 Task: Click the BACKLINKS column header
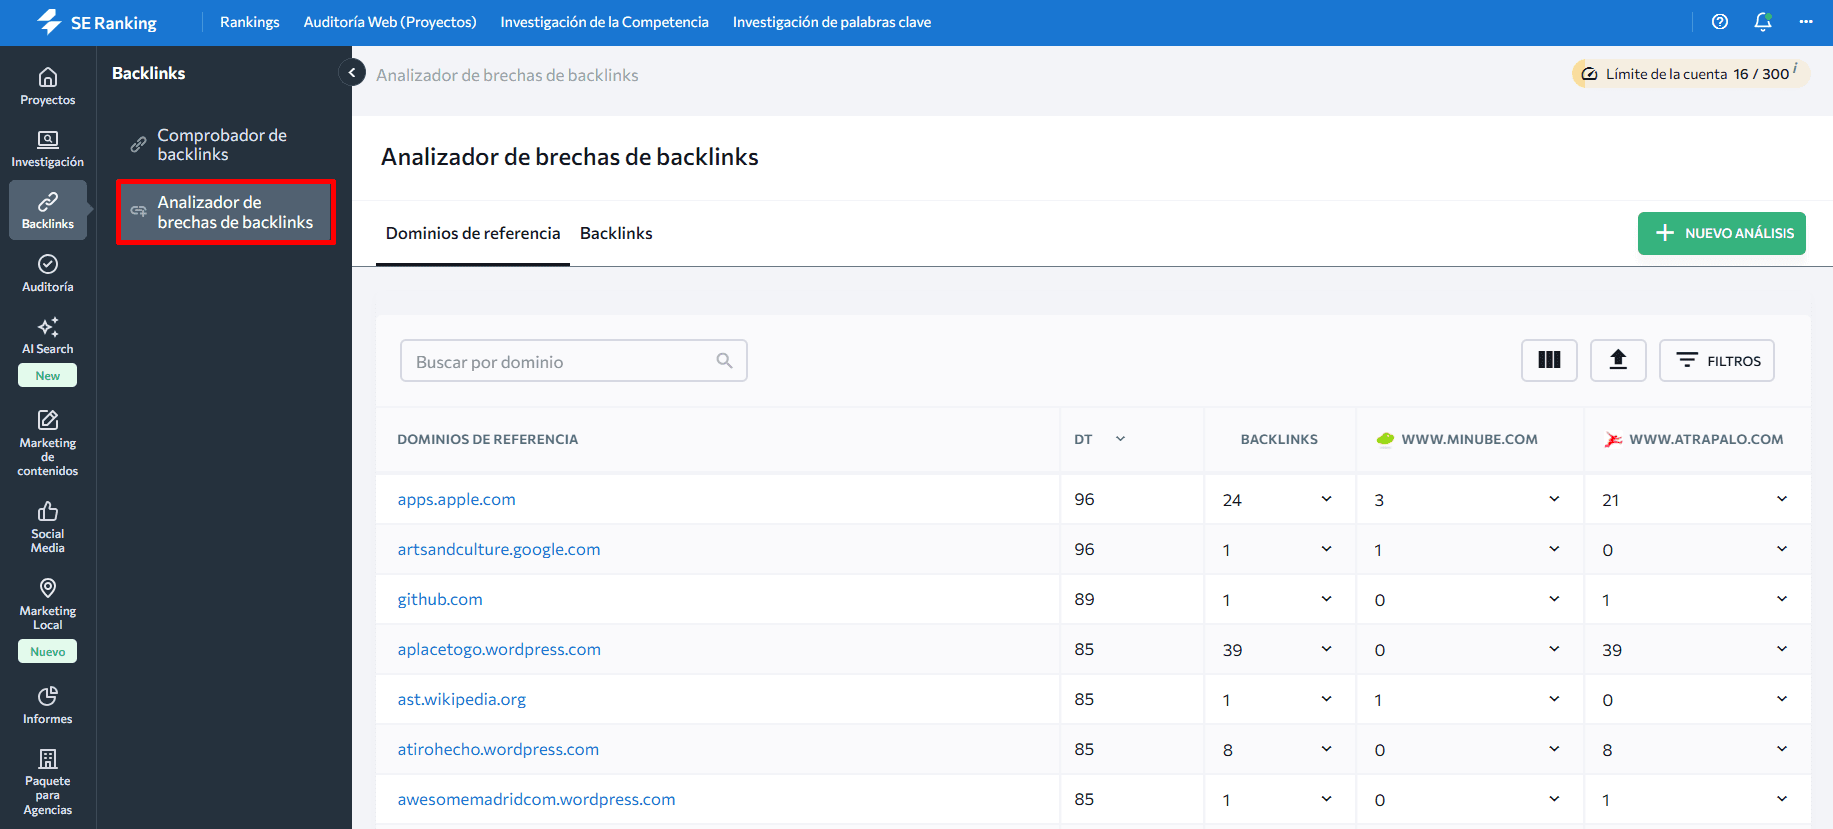1279,439
